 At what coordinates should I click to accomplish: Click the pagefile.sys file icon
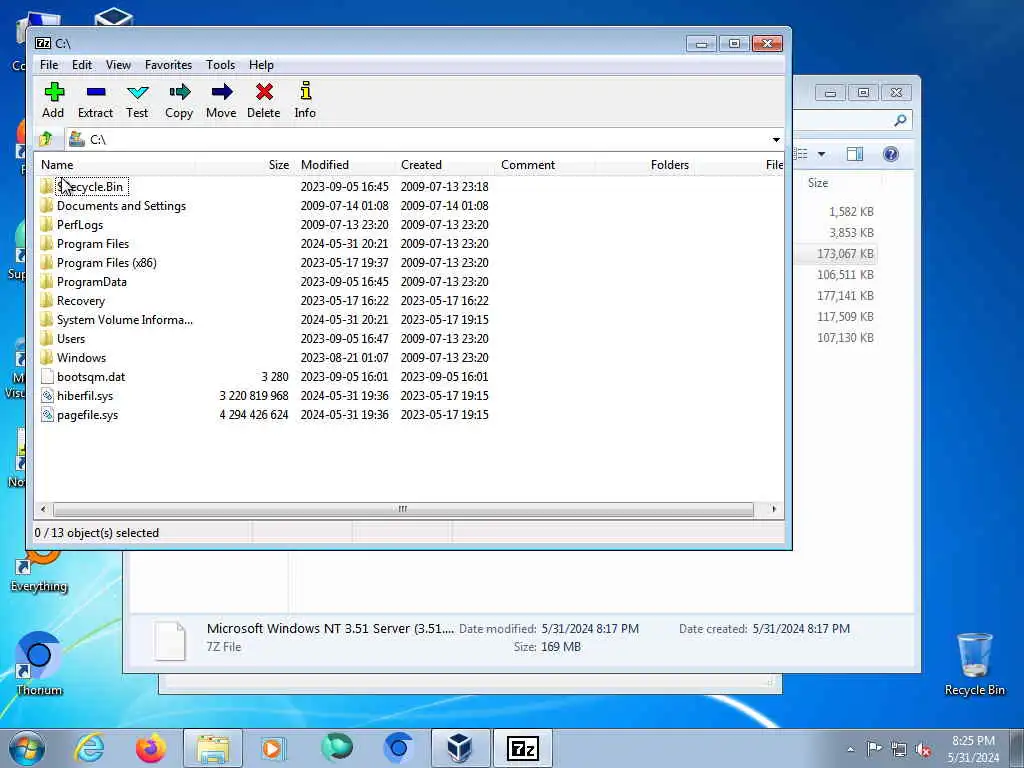[x=47, y=415]
